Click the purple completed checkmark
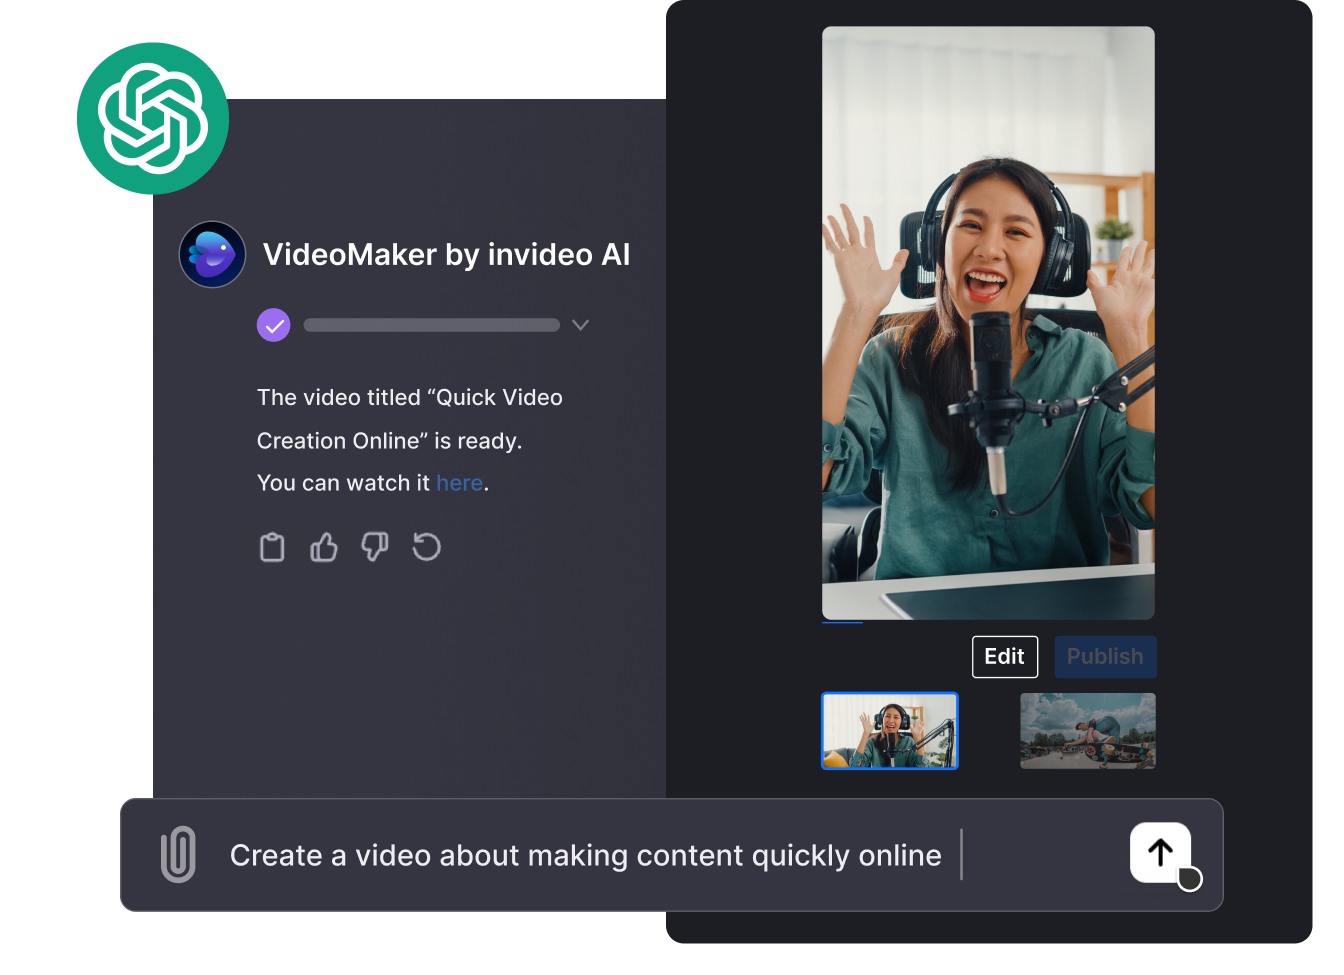The height and width of the screenshot is (975, 1344). (273, 325)
